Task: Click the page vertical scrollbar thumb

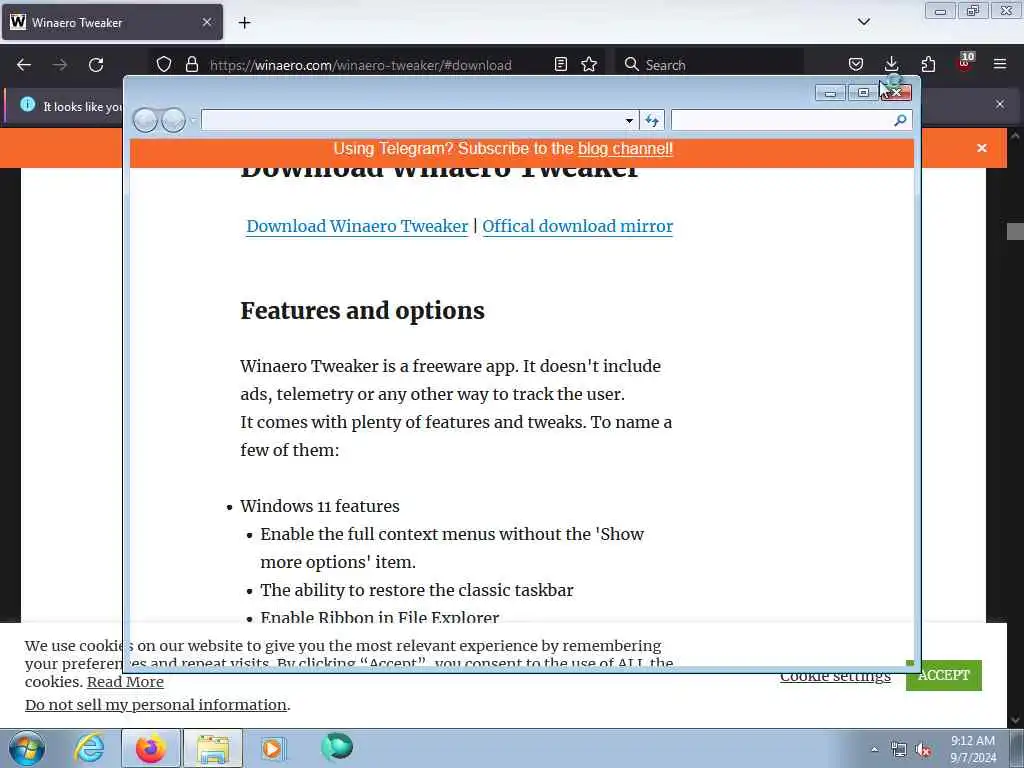Action: coord(1015,231)
